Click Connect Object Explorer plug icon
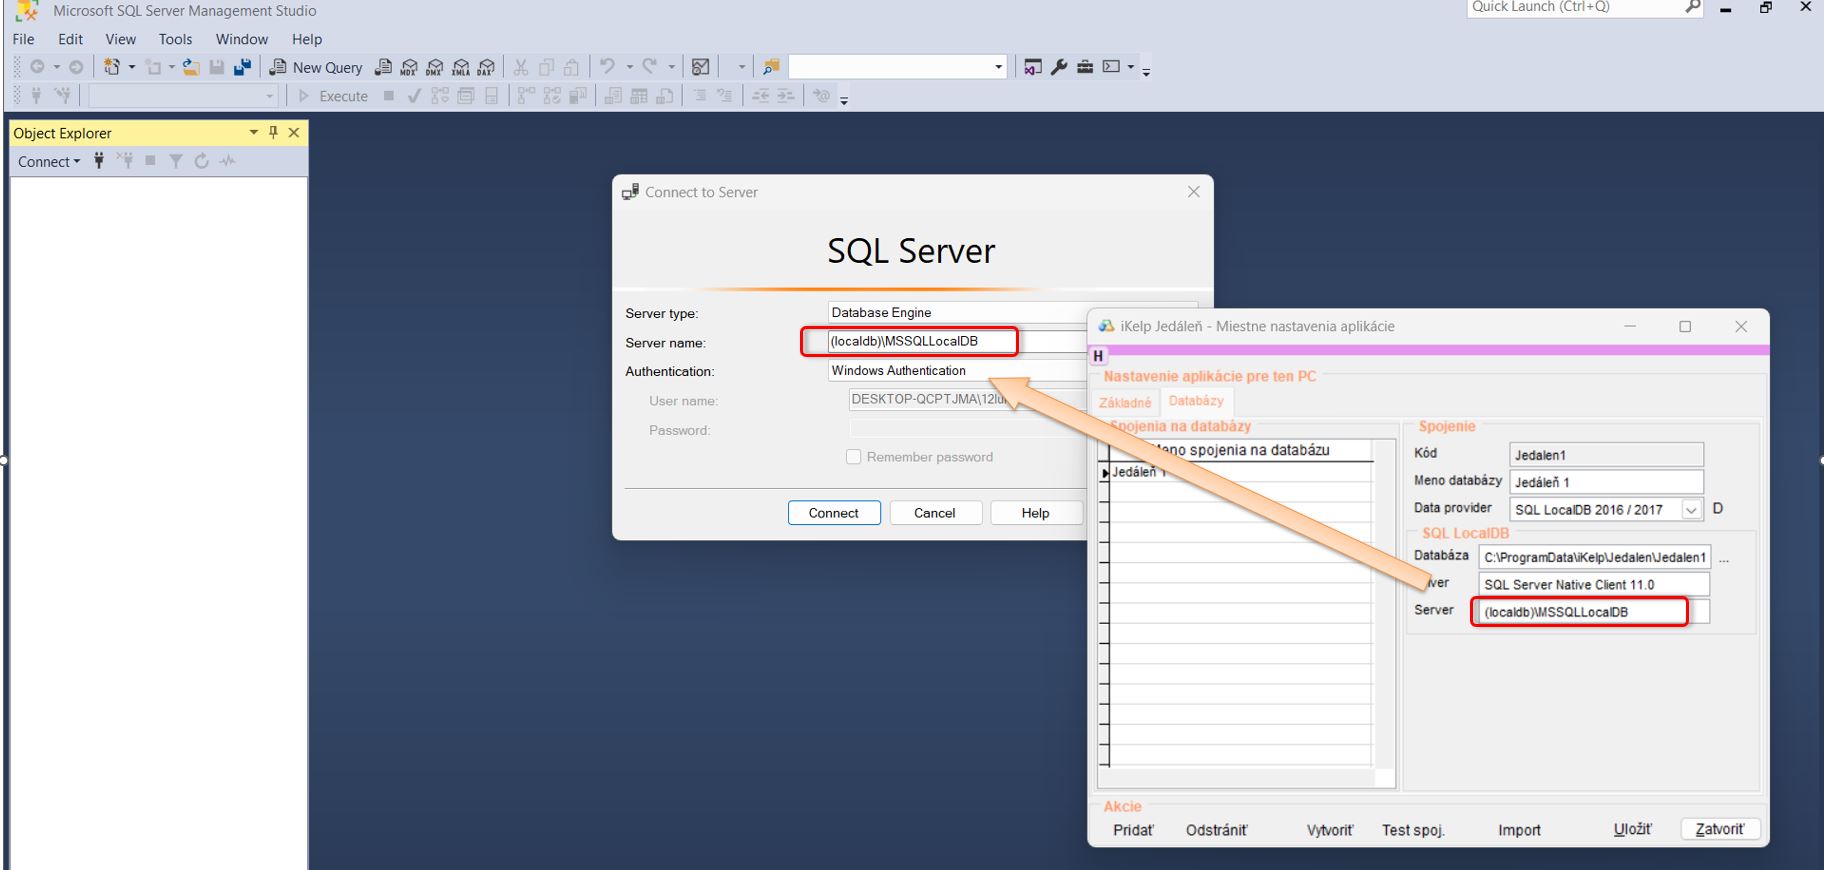 click(x=99, y=161)
